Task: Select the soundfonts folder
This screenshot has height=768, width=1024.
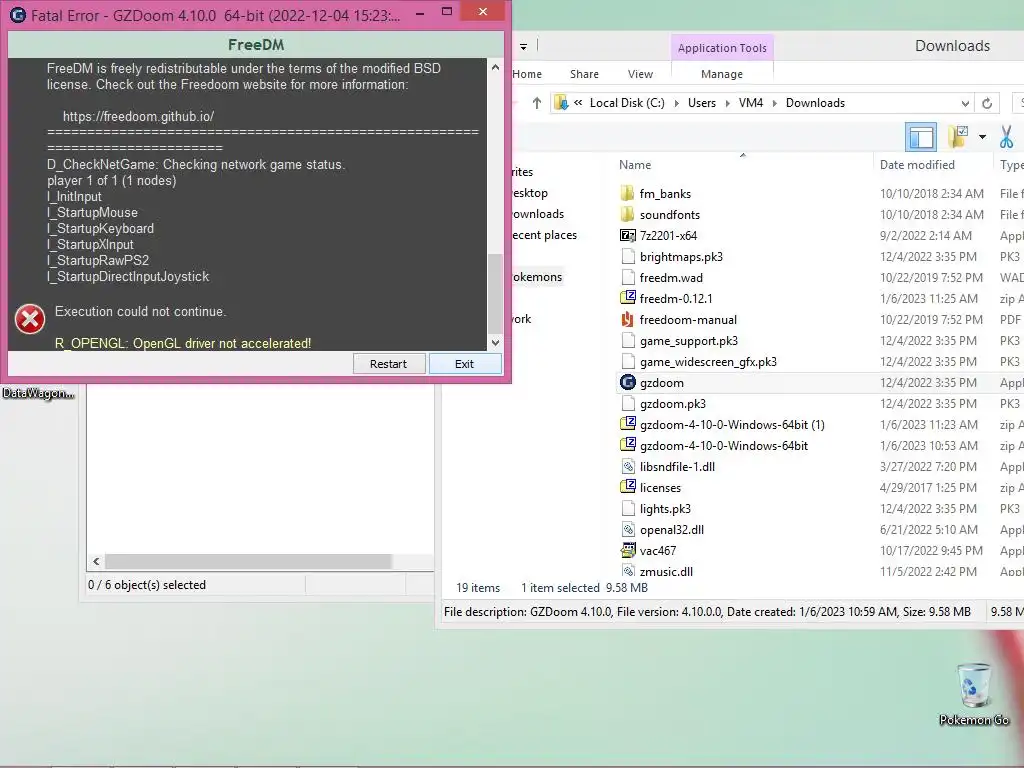Action: pos(669,215)
